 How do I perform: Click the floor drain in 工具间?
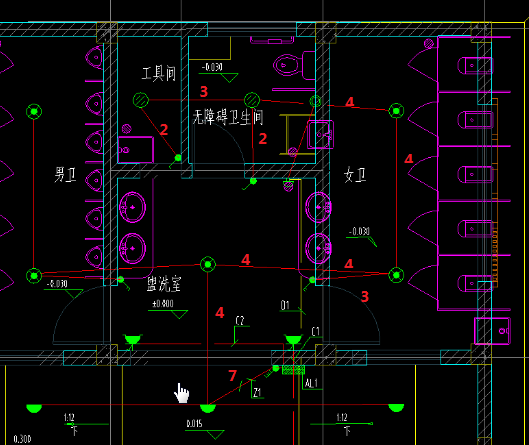pyautogui.click(x=127, y=129)
